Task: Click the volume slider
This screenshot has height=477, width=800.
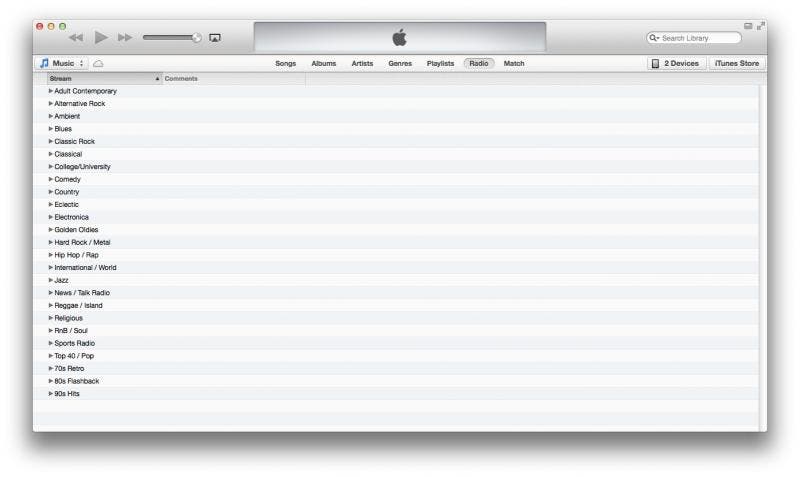Action: point(171,38)
